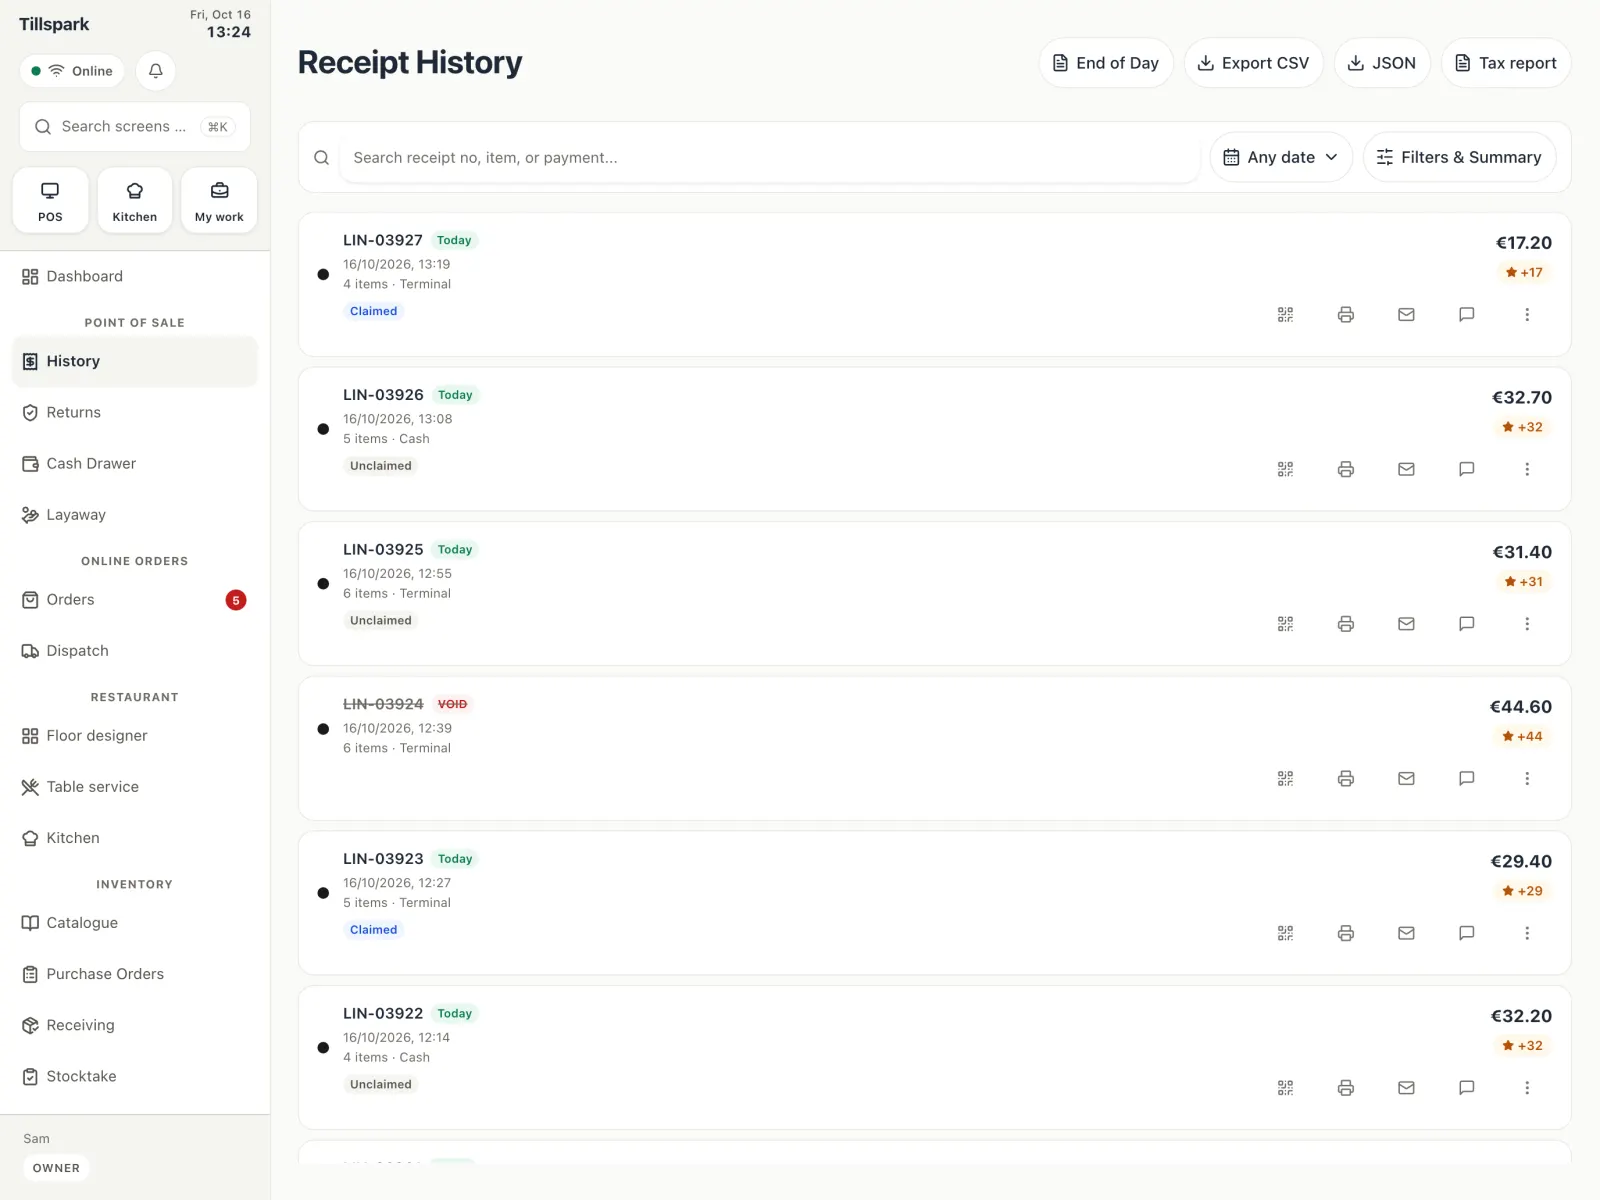Image resolution: width=1600 pixels, height=1200 pixels.
Task: Click the End of Day button
Action: pos(1106,63)
